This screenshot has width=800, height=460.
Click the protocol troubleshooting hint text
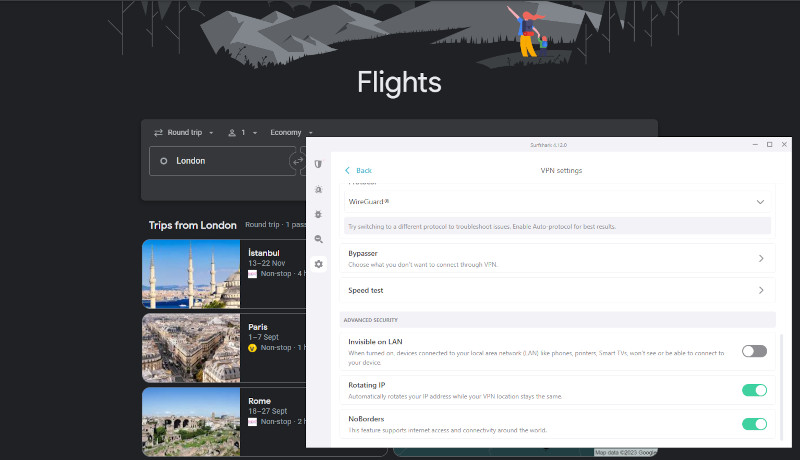click(x=482, y=226)
